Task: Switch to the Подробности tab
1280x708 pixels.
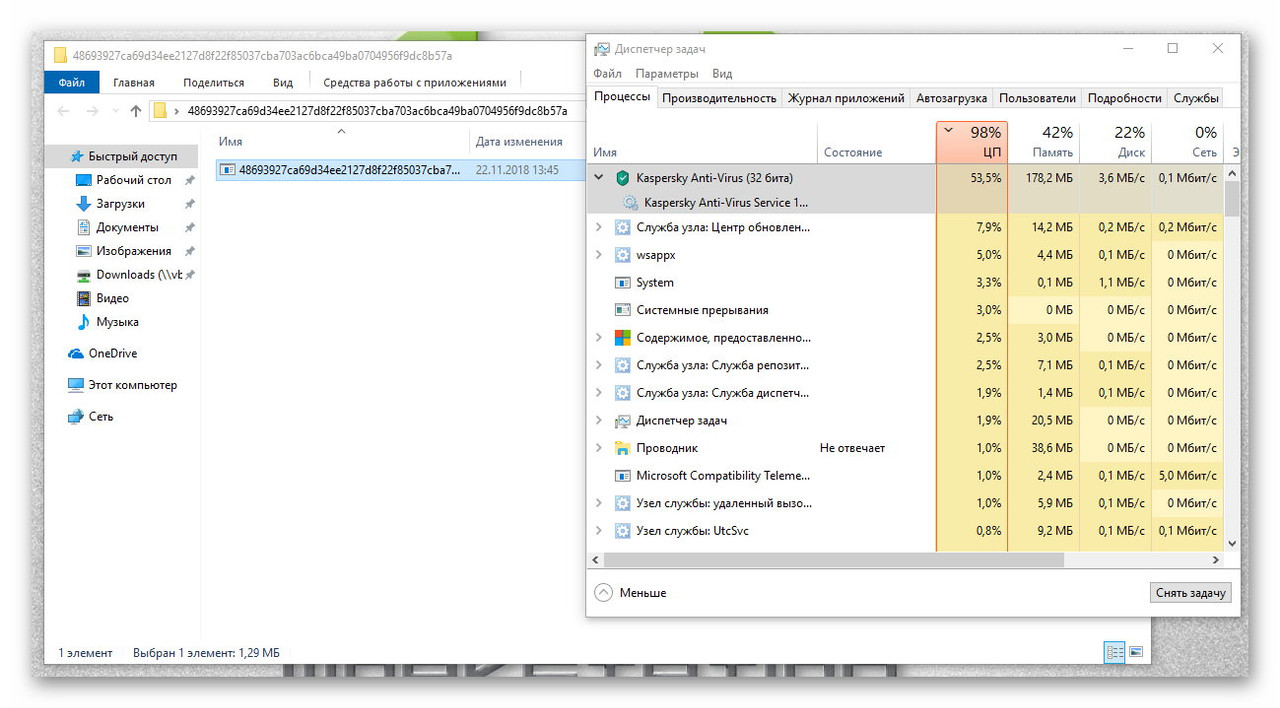Action: (x=1124, y=98)
